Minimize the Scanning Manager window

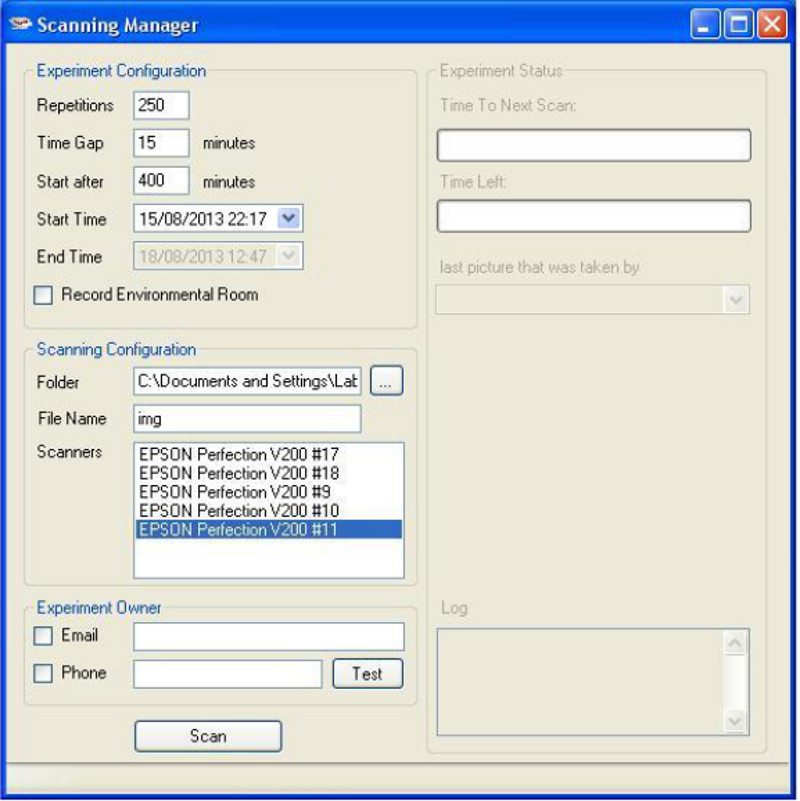click(705, 24)
